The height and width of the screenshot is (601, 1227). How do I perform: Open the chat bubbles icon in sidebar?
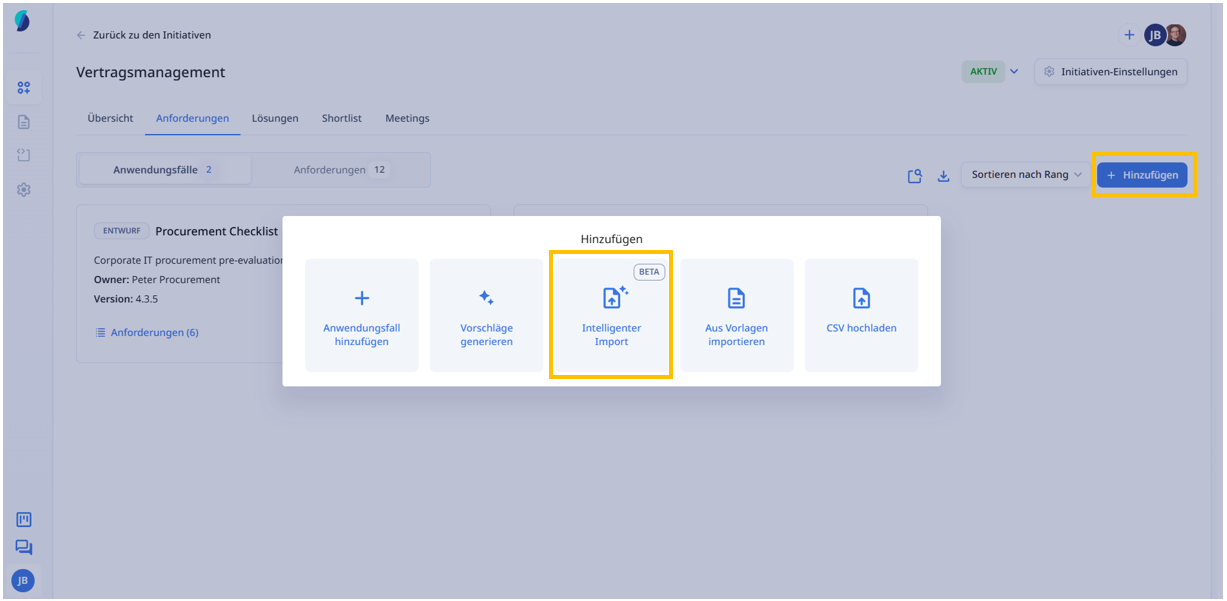pyautogui.click(x=24, y=547)
